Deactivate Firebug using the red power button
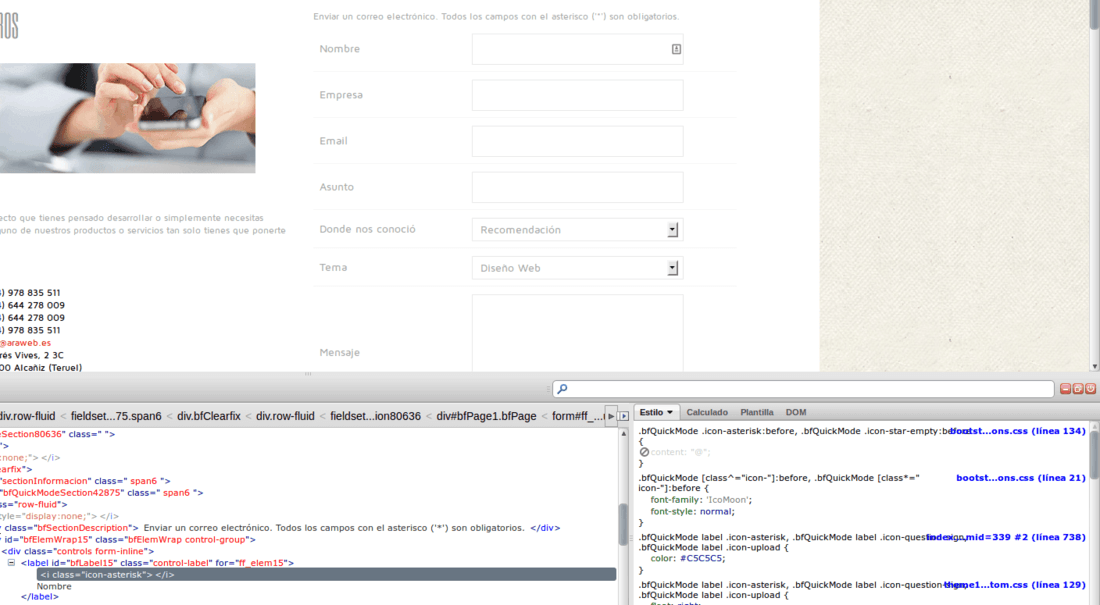This screenshot has height=605, width=1100. [x=1090, y=389]
